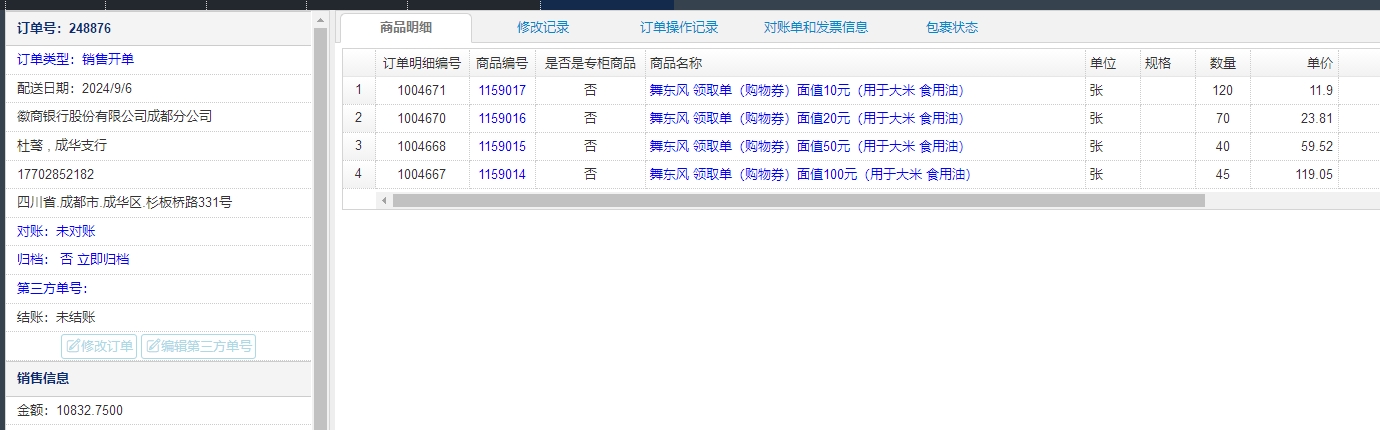
Task: Click the 配送日期: 2024/9/6 line
Action: (74, 88)
